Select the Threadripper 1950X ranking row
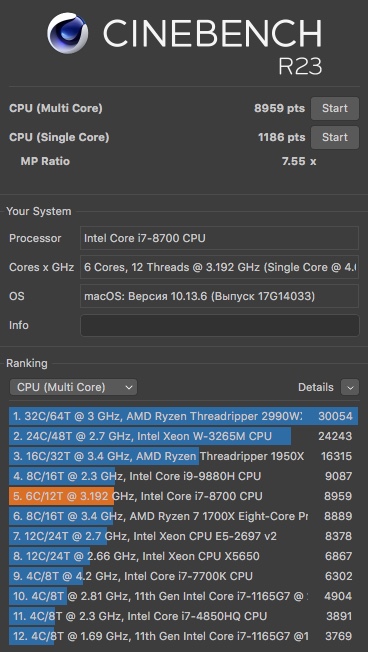368x652 pixels. click(x=183, y=456)
